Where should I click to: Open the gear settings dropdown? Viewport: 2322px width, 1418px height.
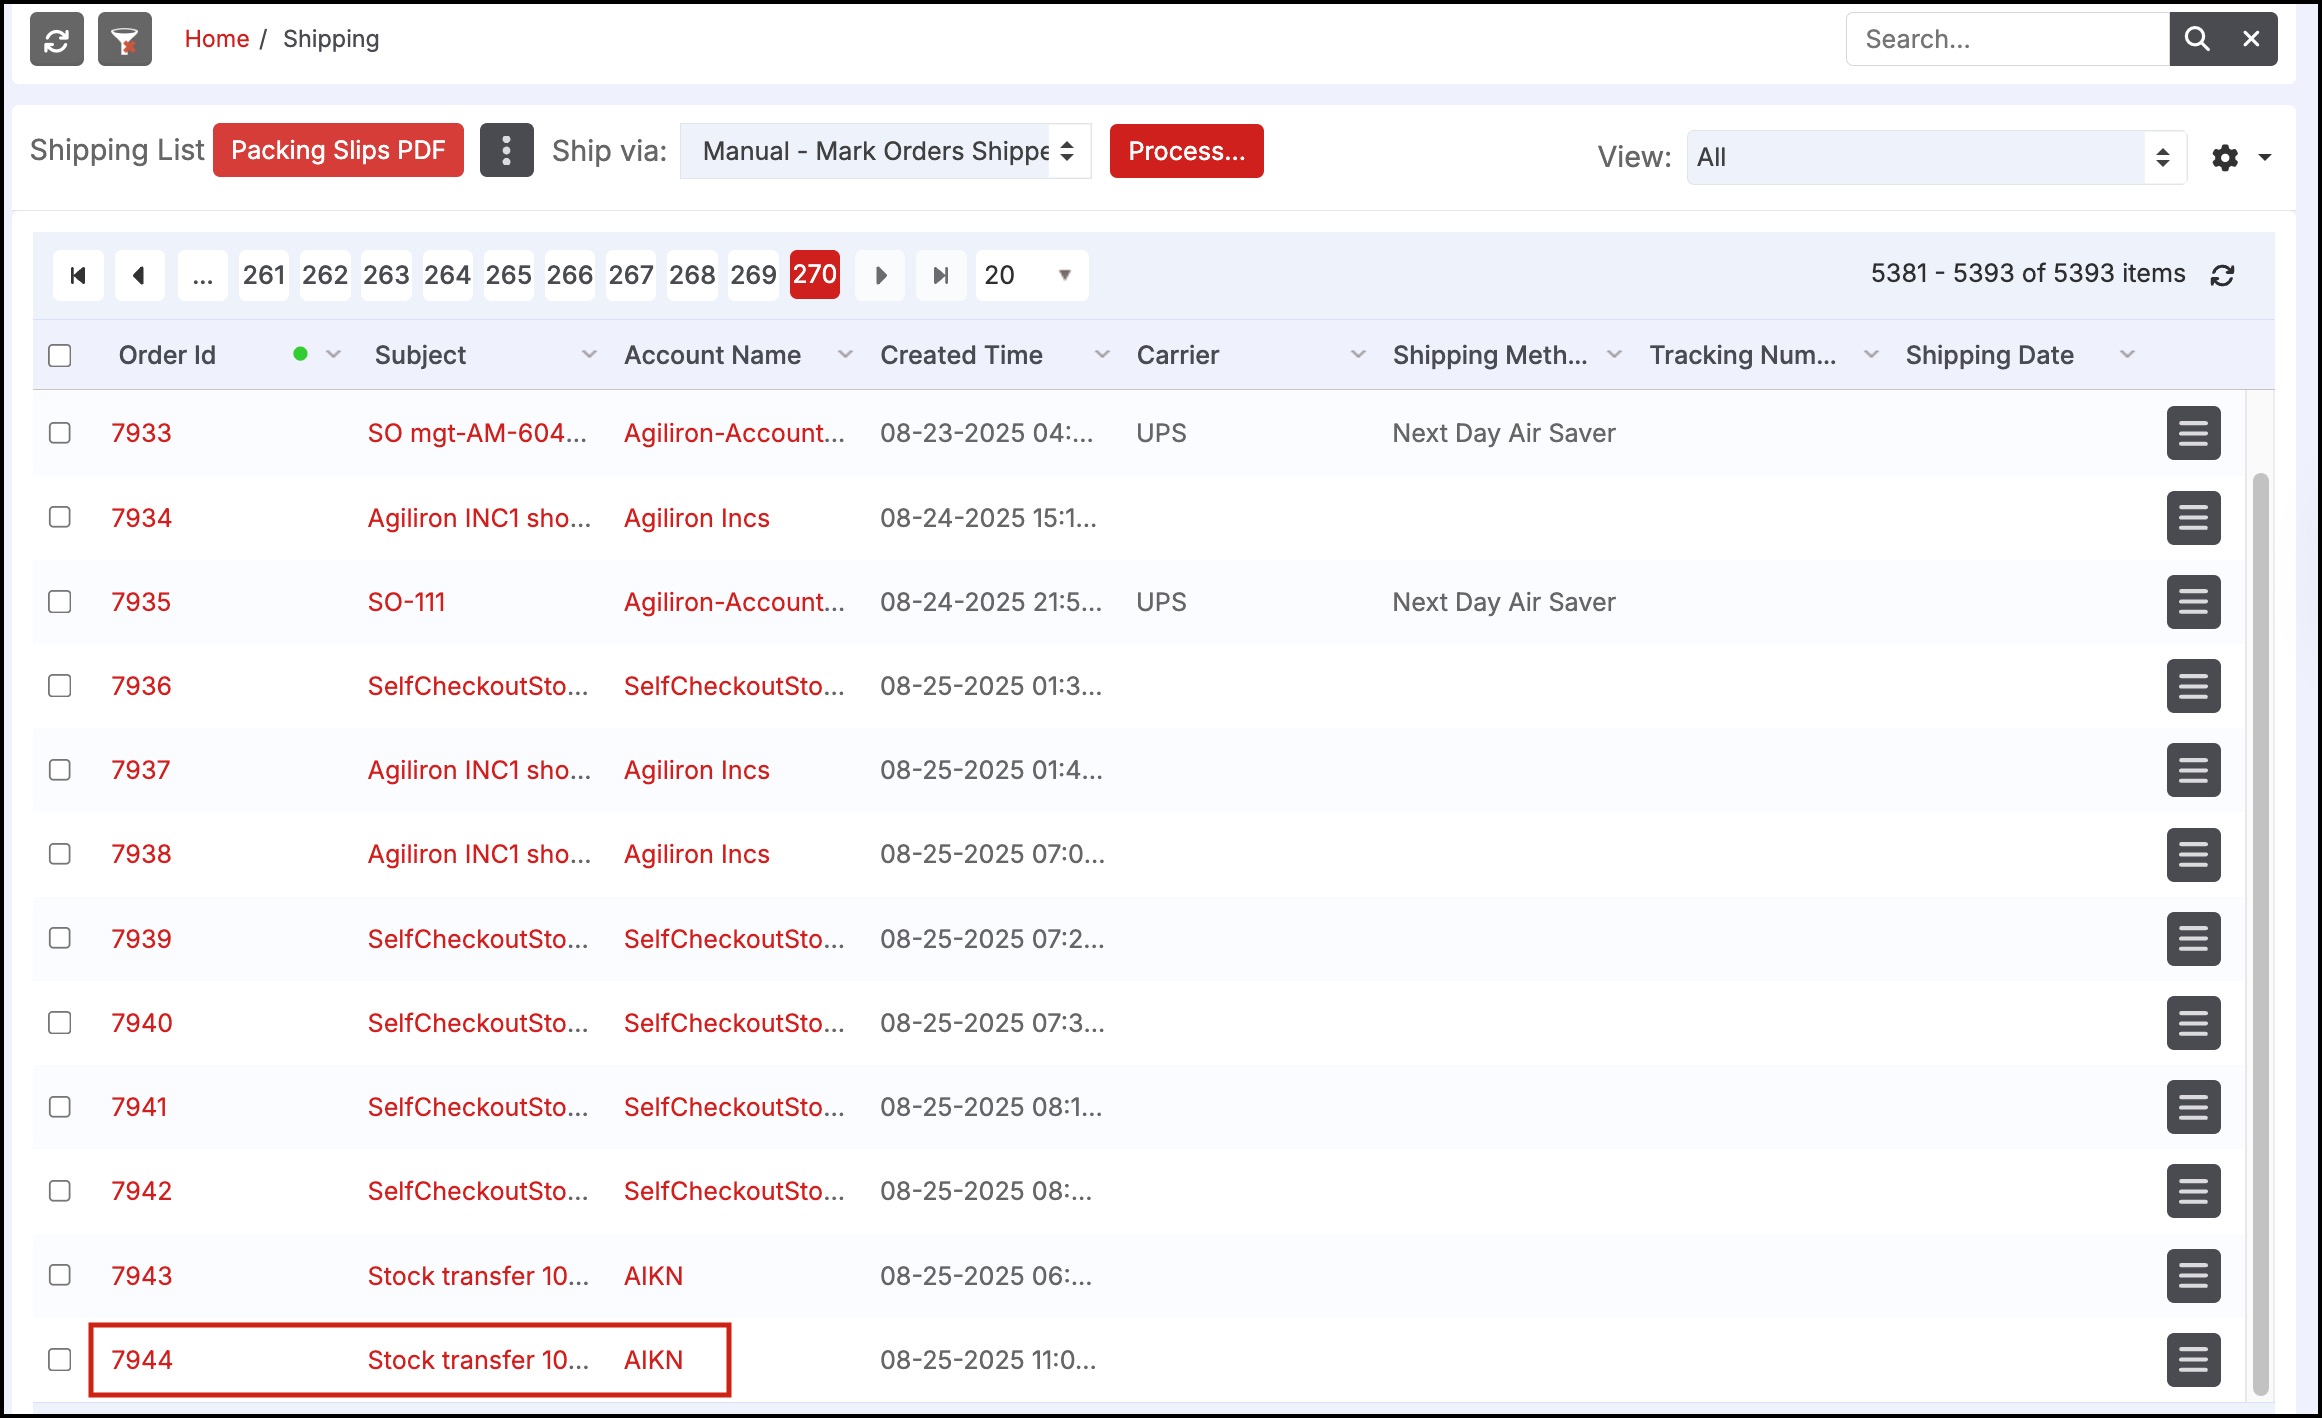pyautogui.click(x=2241, y=157)
